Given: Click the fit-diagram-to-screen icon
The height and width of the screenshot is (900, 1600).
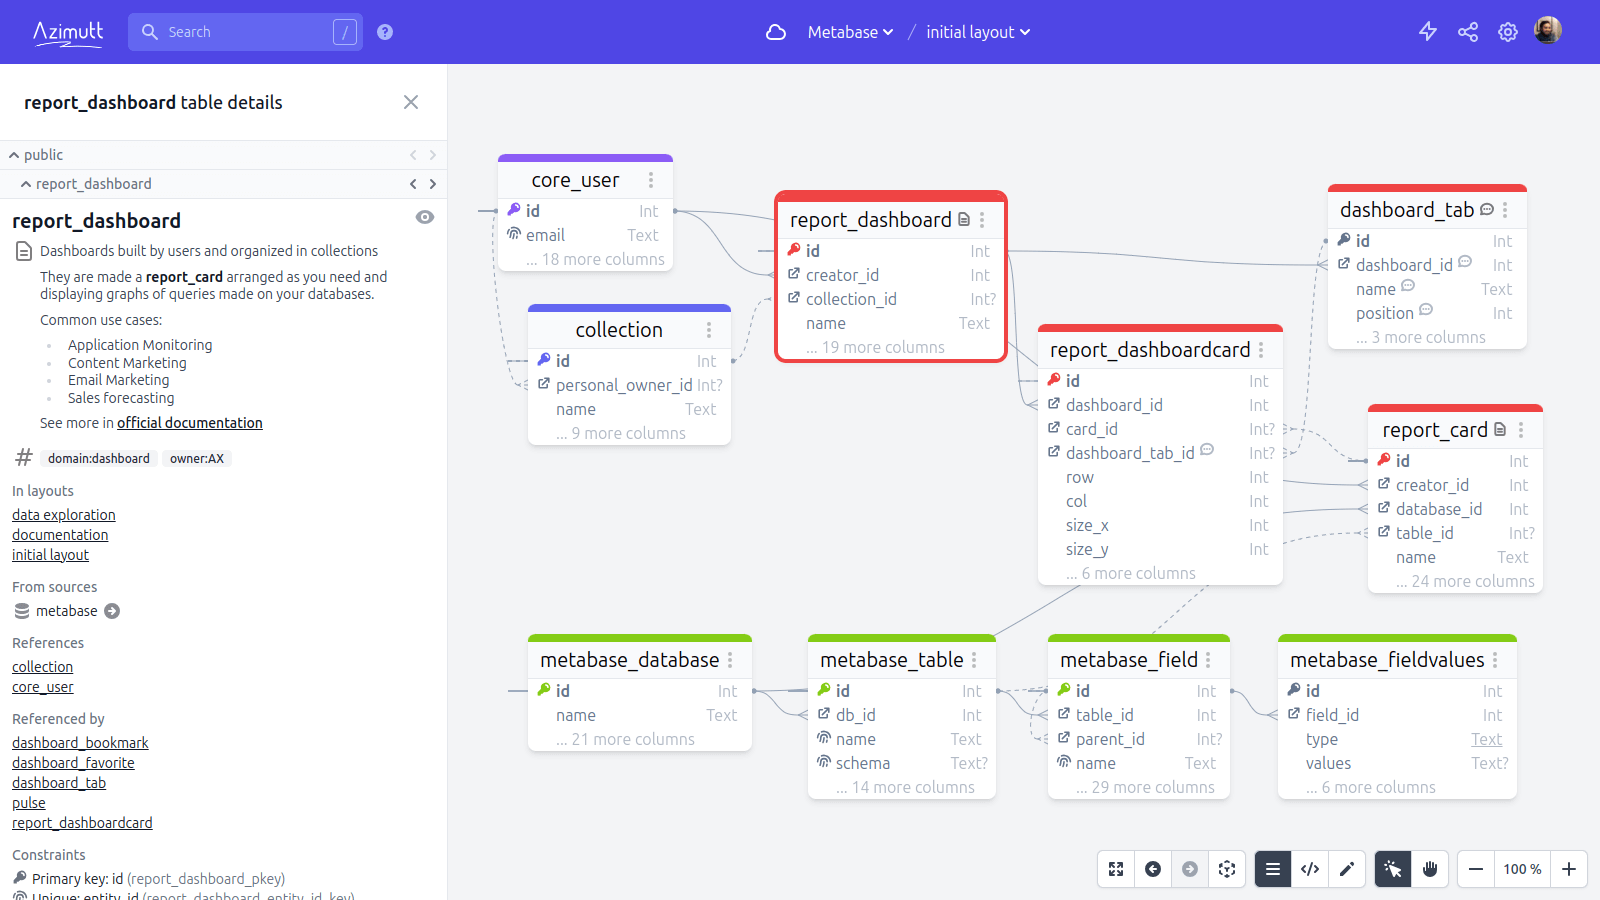Looking at the screenshot, I should 1115,869.
